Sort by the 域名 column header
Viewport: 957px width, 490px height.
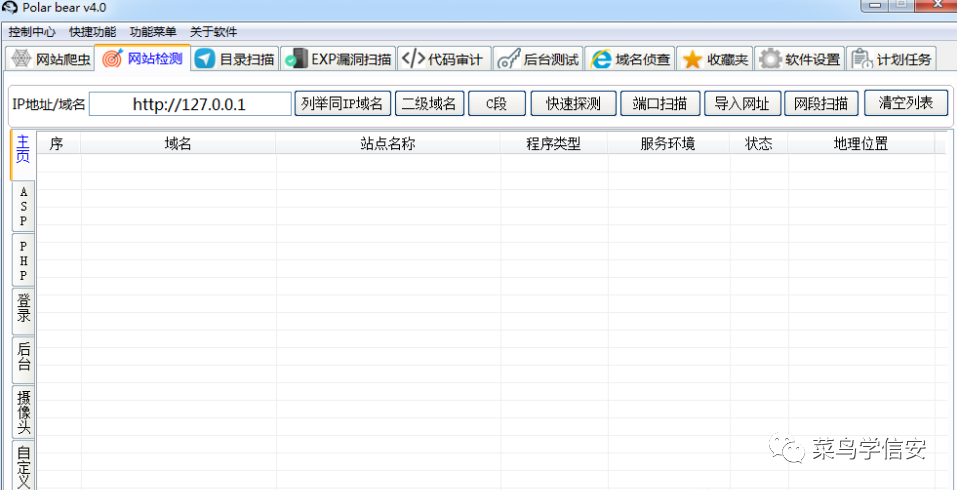tap(178, 144)
